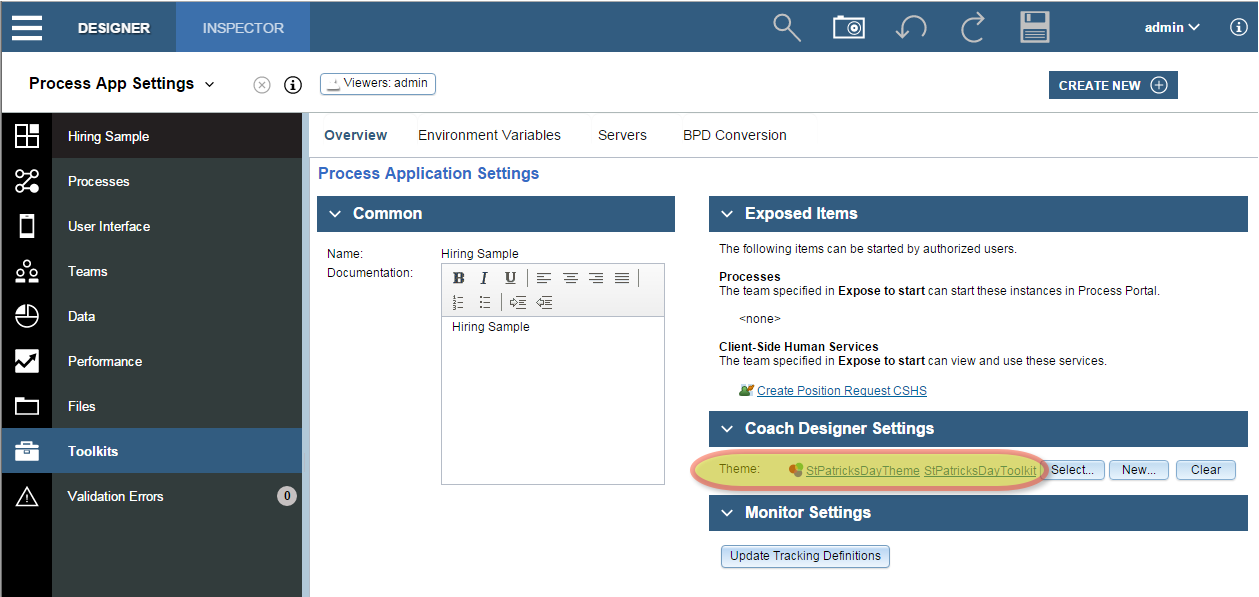1259x597 pixels.
Task: Toggle underline formatting in the editor
Action: tap(510, 278)
